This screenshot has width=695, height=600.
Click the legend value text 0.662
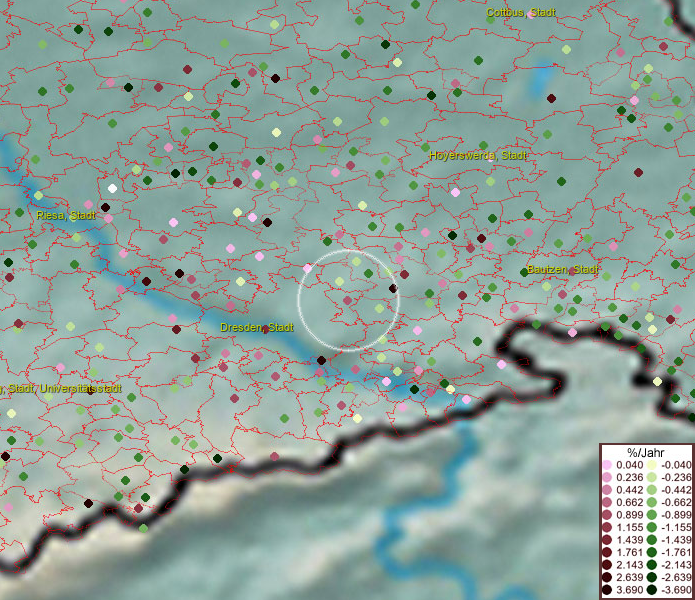point(630,502)
